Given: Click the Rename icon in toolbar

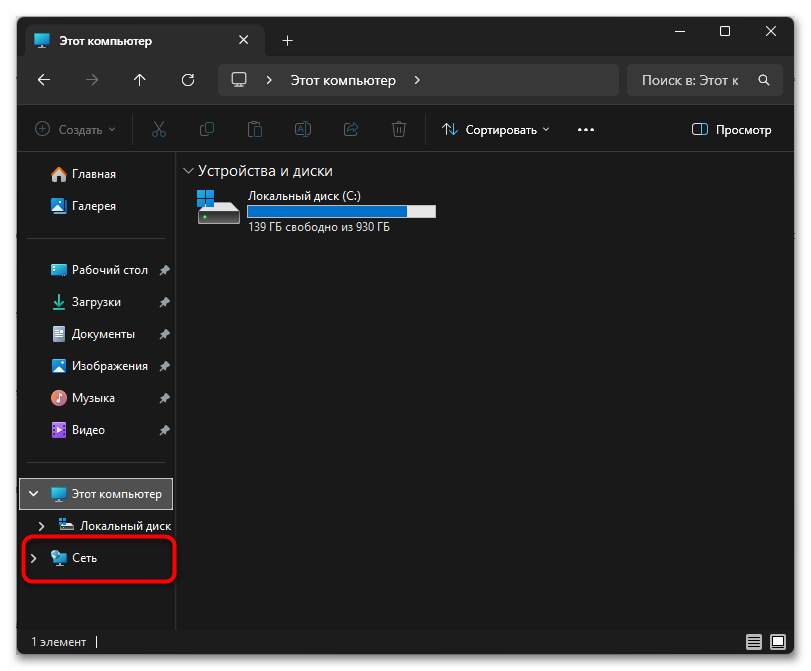Looking at the screenshot, I should [x=303, y=130].
